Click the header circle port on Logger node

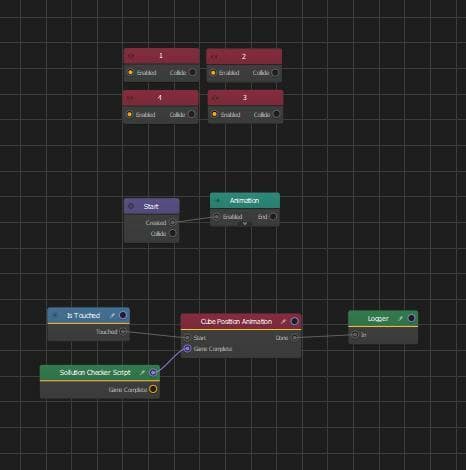pyautogui.click(x=411, y=318)
